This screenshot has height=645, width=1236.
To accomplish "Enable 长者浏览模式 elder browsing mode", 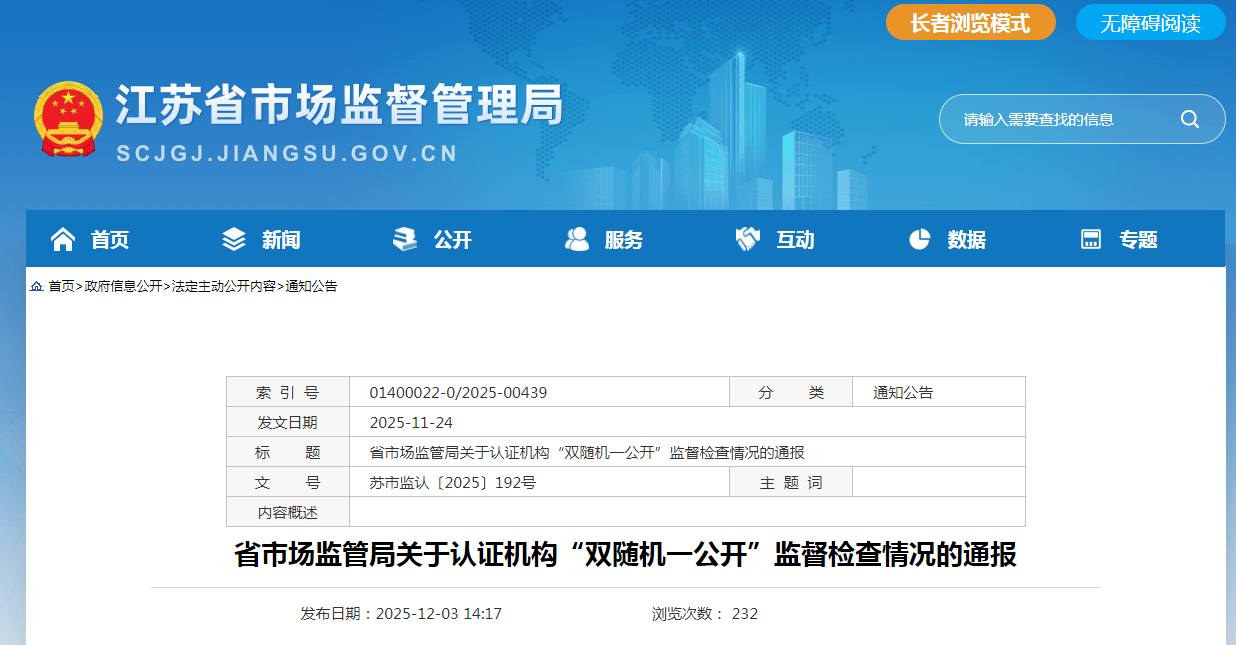I will [x=970, y=23].
